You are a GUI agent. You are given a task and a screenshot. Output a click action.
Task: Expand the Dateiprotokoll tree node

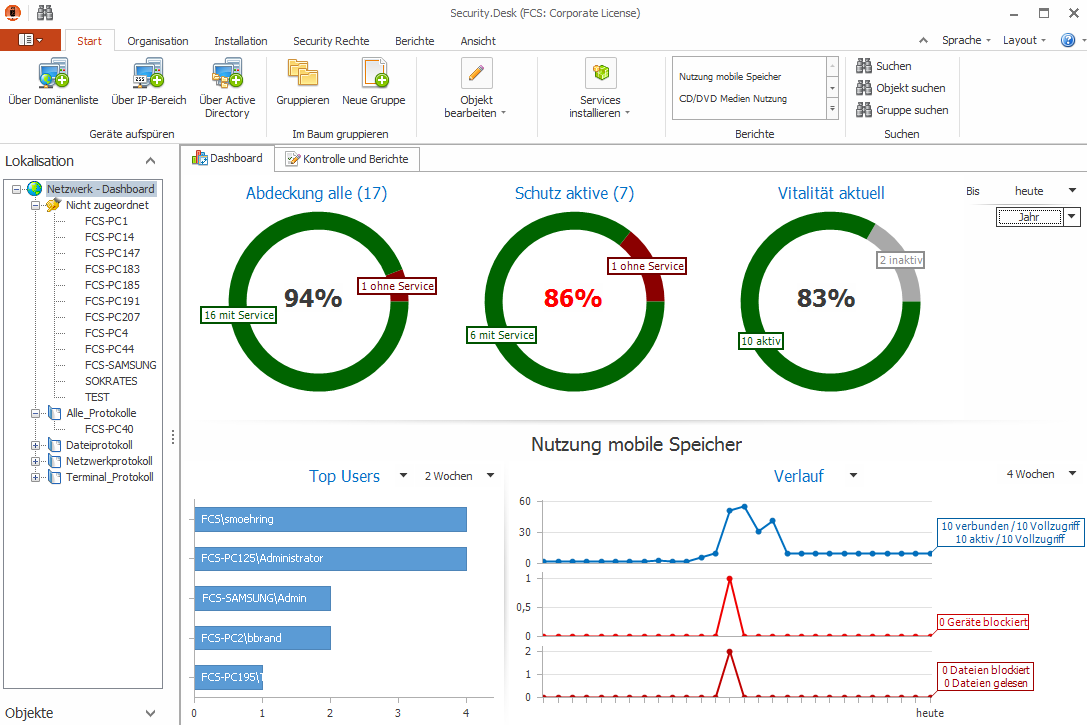click(35, 445)
